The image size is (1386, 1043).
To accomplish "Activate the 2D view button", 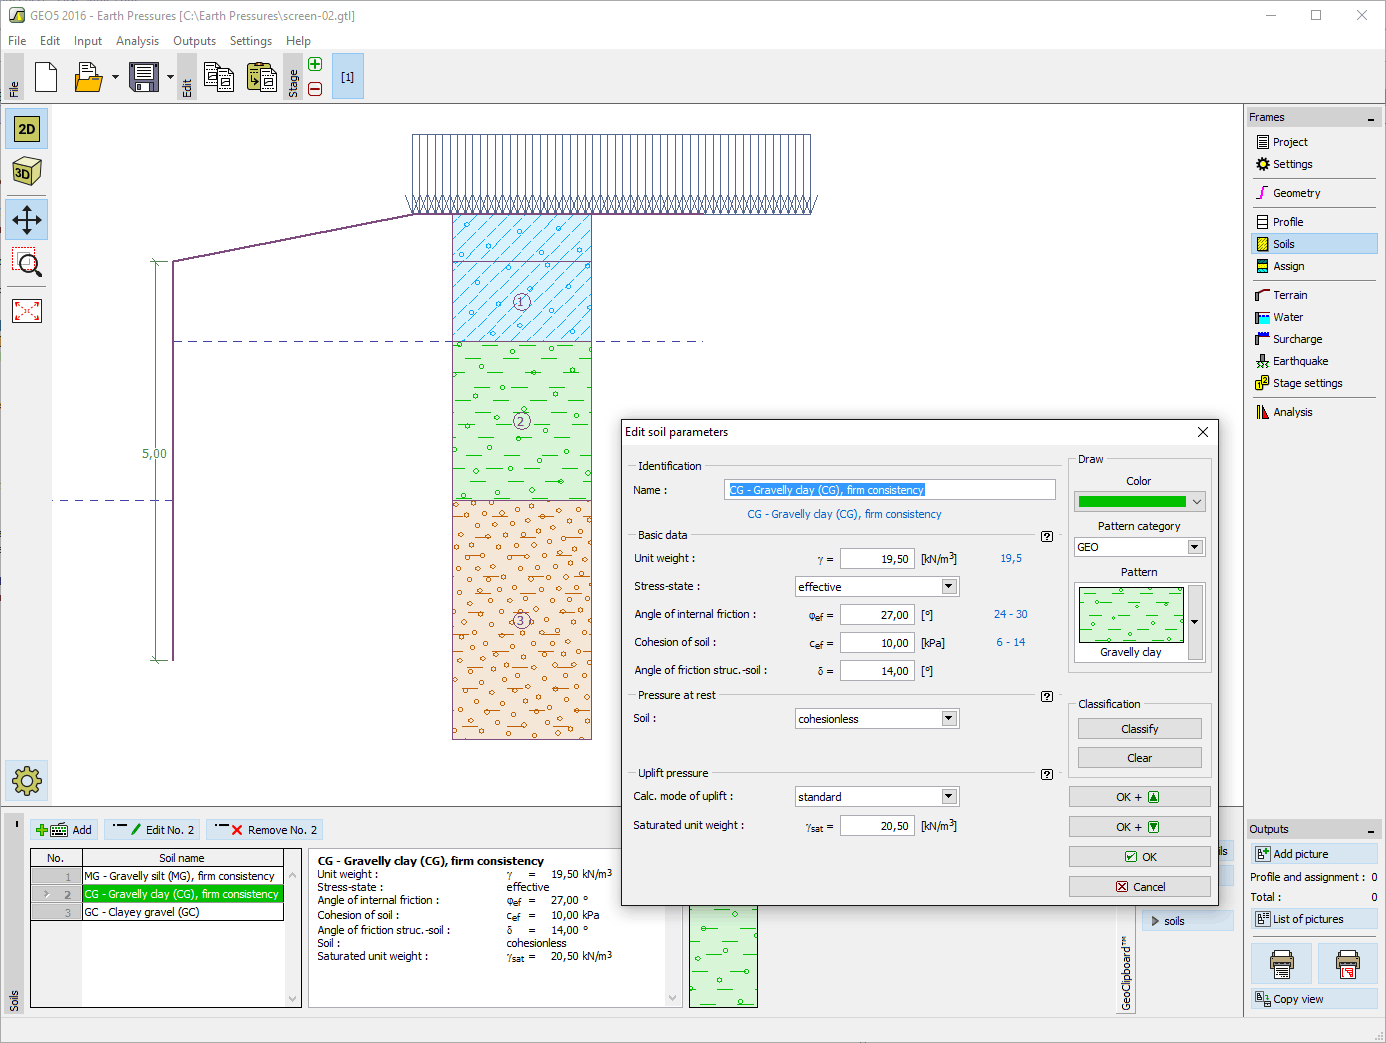I will pyautogui.click(x=27, y=129).
